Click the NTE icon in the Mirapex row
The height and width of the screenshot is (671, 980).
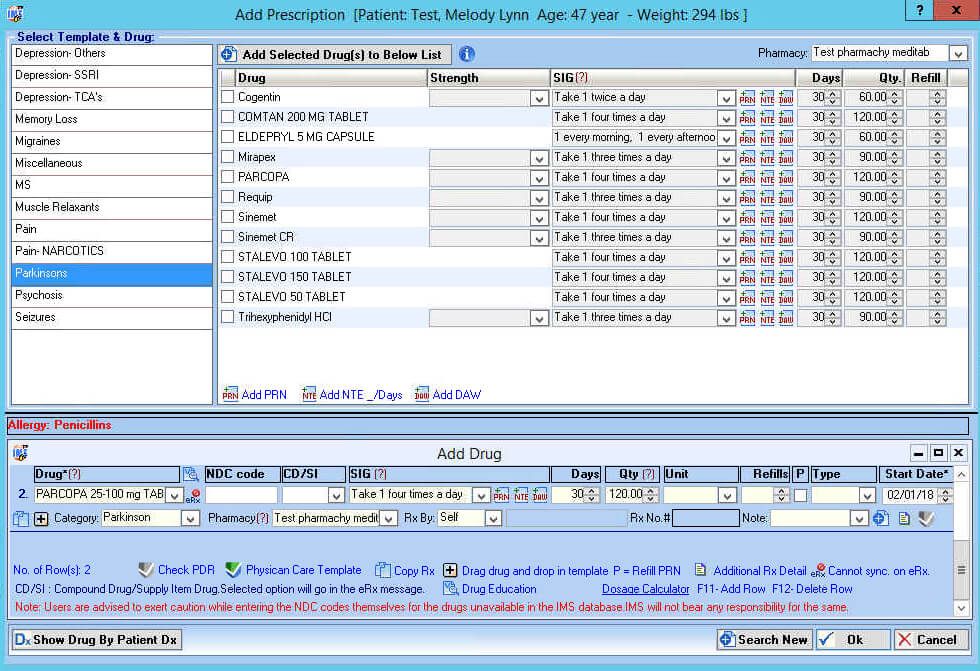(767, 158)
